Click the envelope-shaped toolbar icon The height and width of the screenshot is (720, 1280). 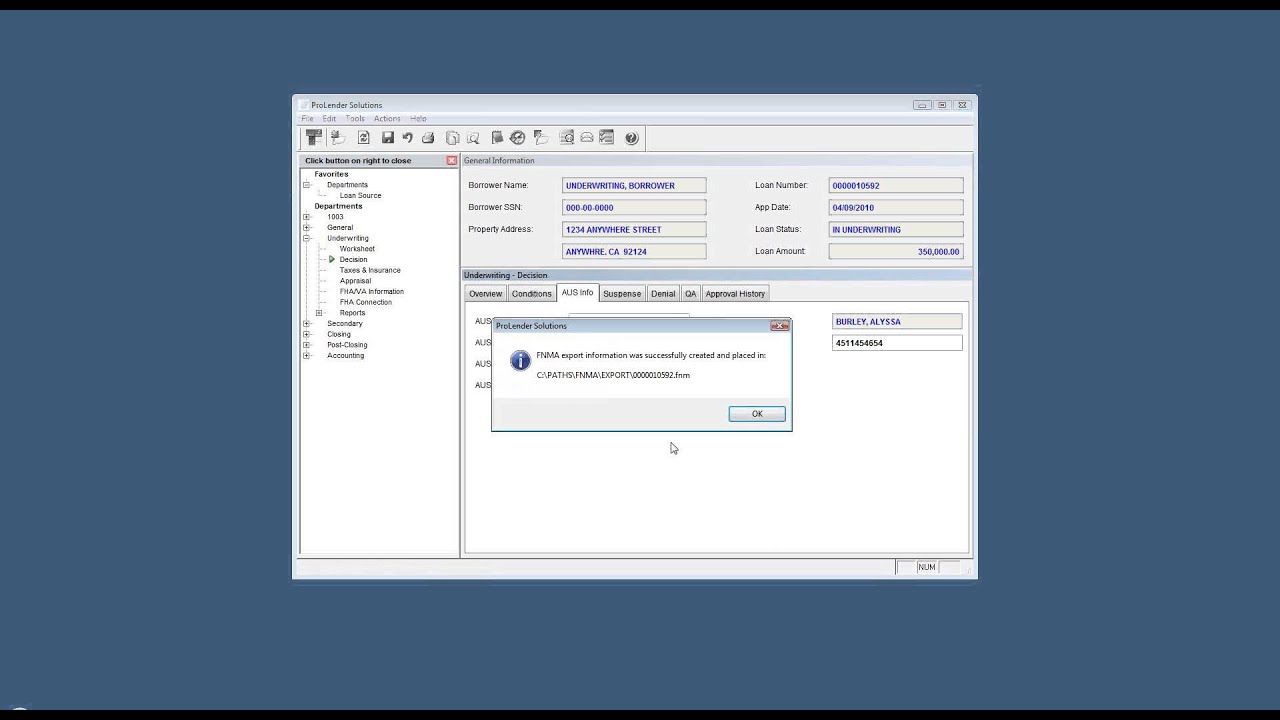click(587, 138)
